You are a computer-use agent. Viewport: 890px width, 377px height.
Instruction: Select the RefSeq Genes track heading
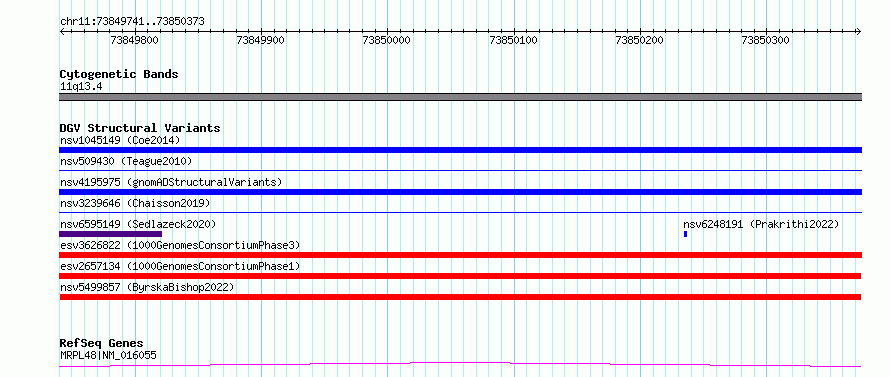click(x=102, y=344)
